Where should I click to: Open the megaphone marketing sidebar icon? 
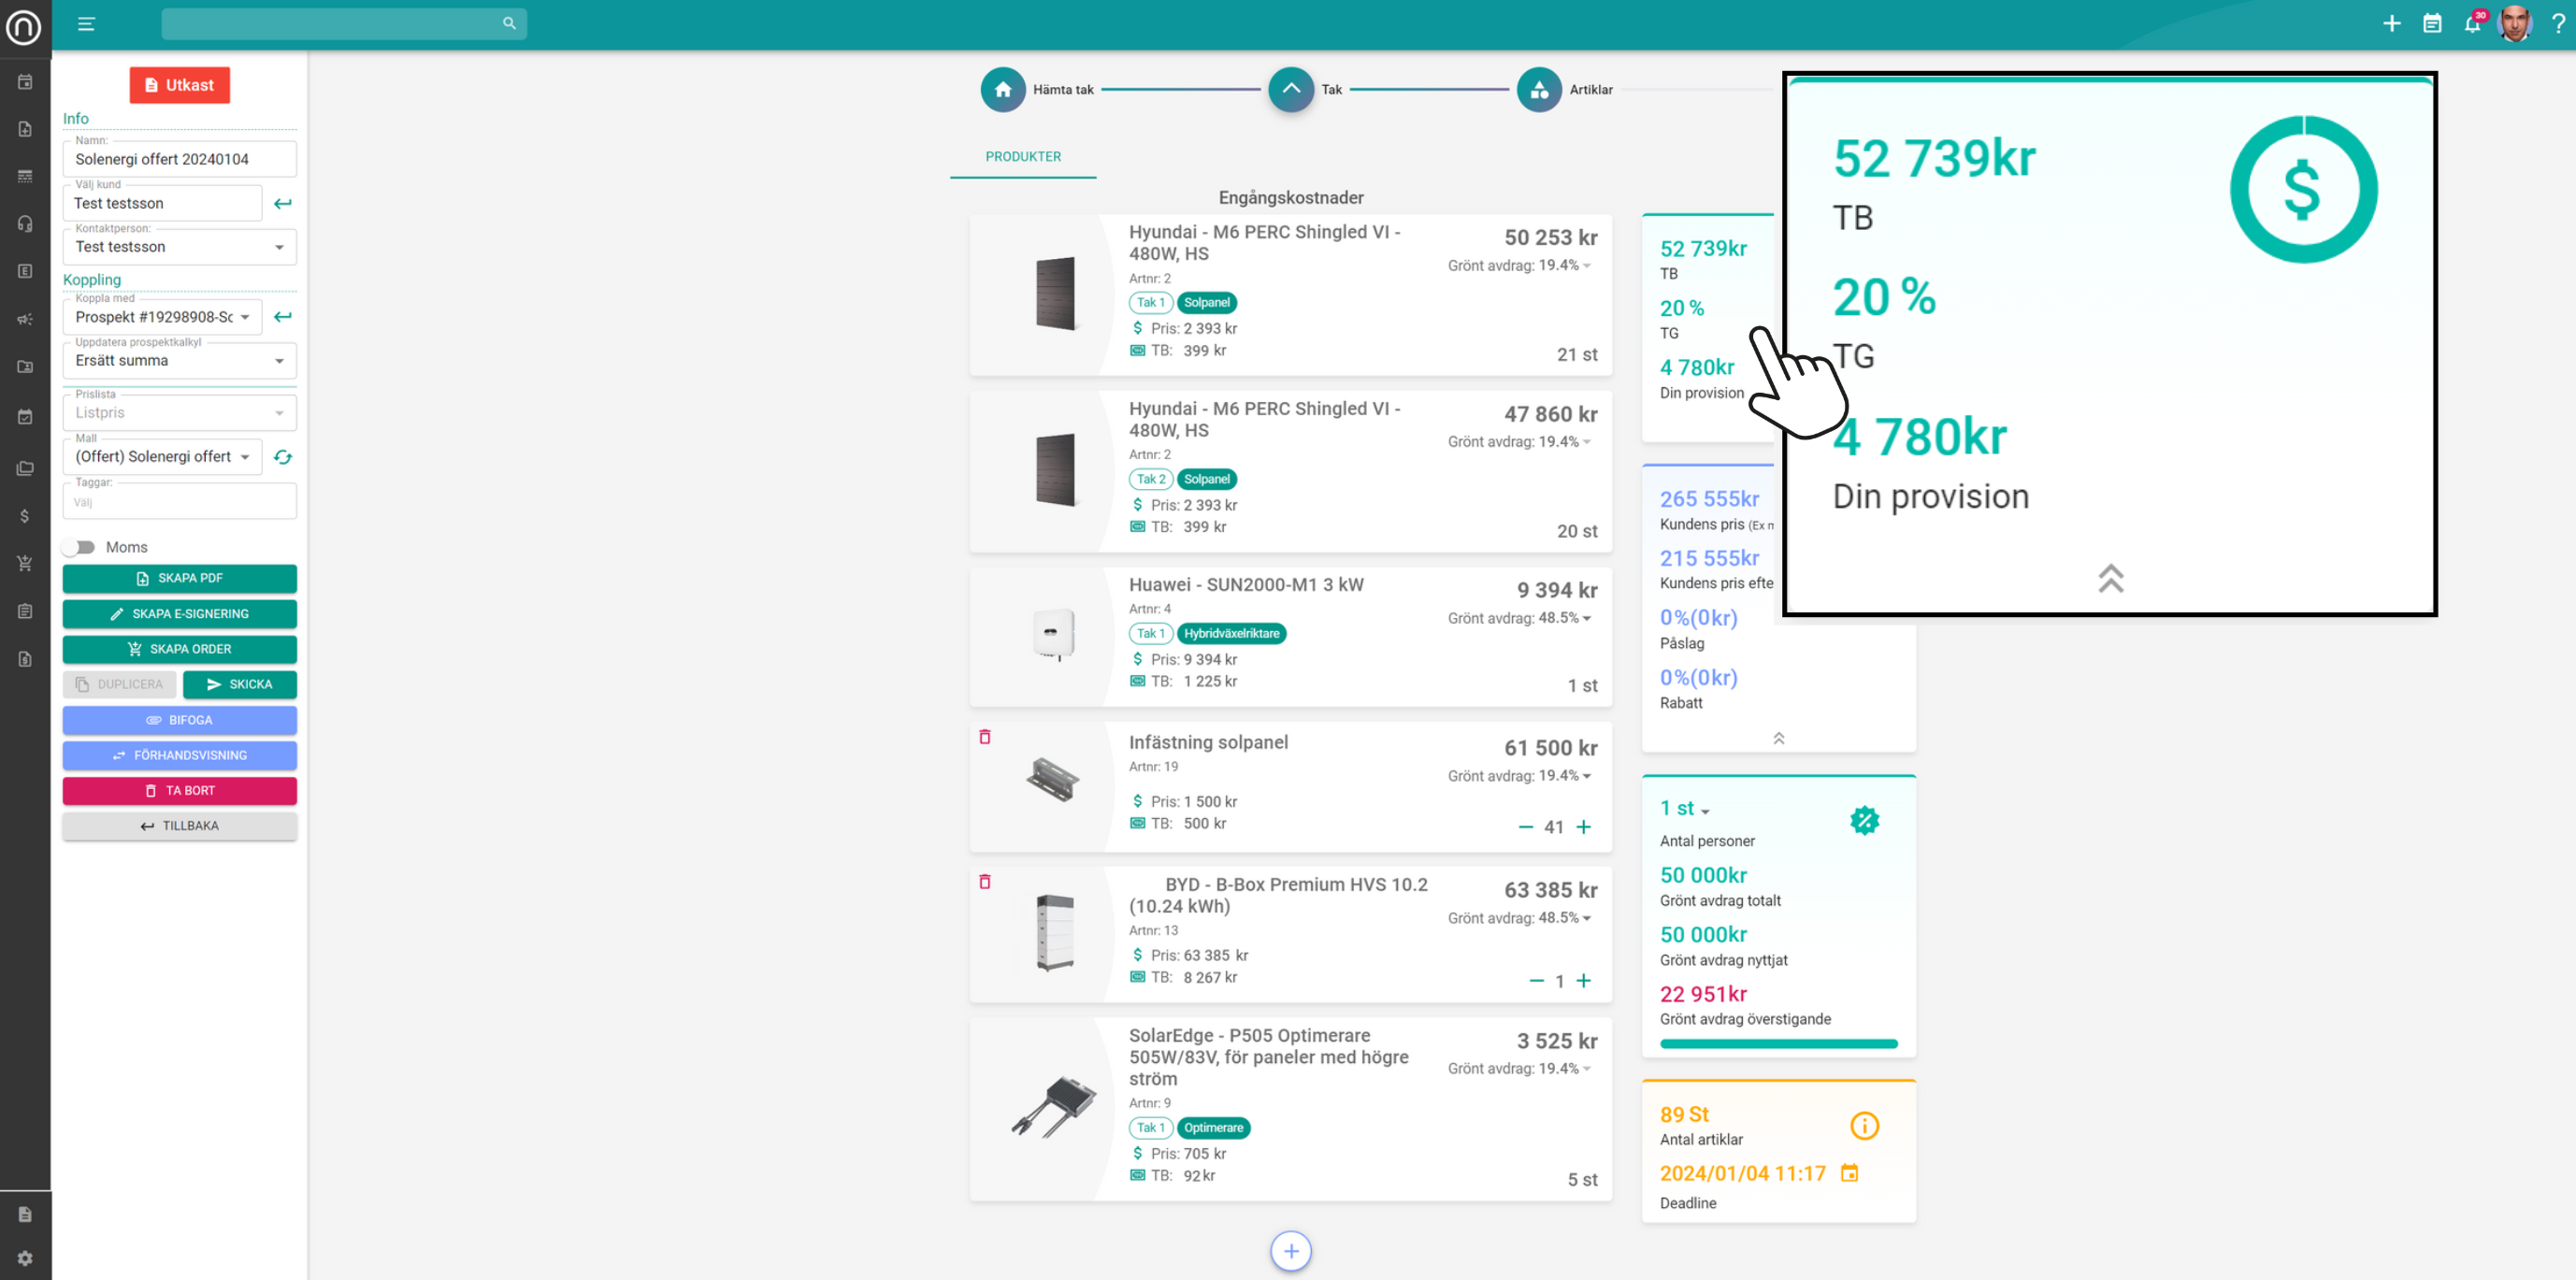point(25,319)
